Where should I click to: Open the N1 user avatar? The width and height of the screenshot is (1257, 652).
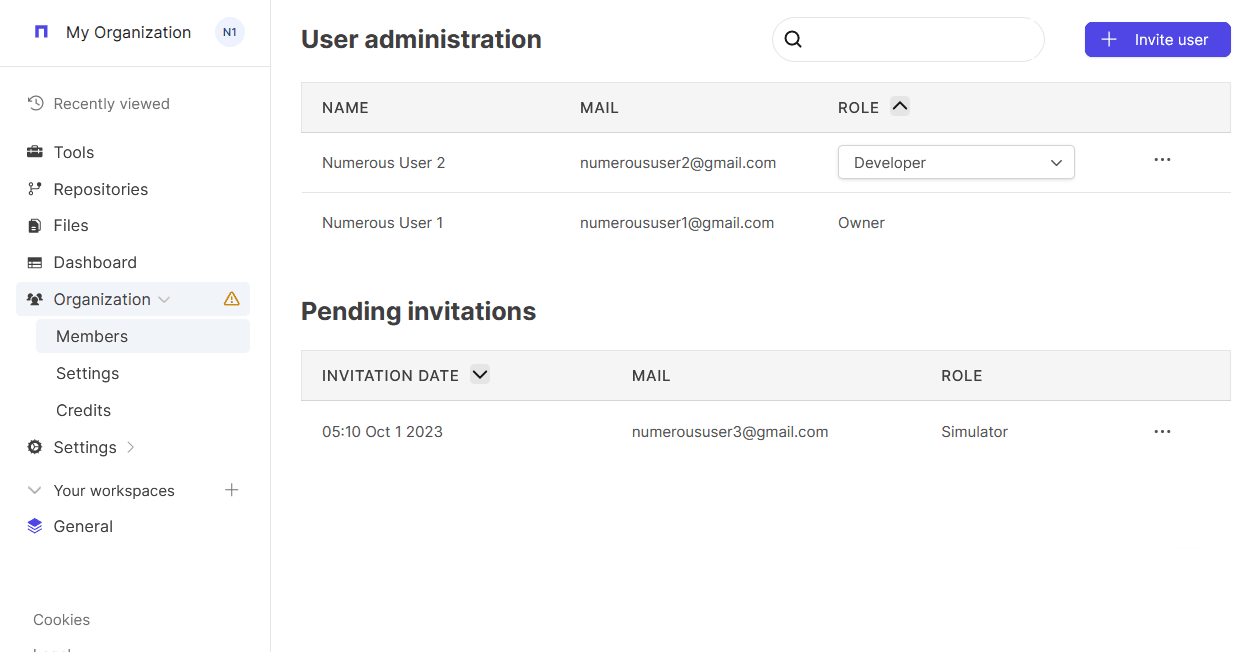coord(230,32)
